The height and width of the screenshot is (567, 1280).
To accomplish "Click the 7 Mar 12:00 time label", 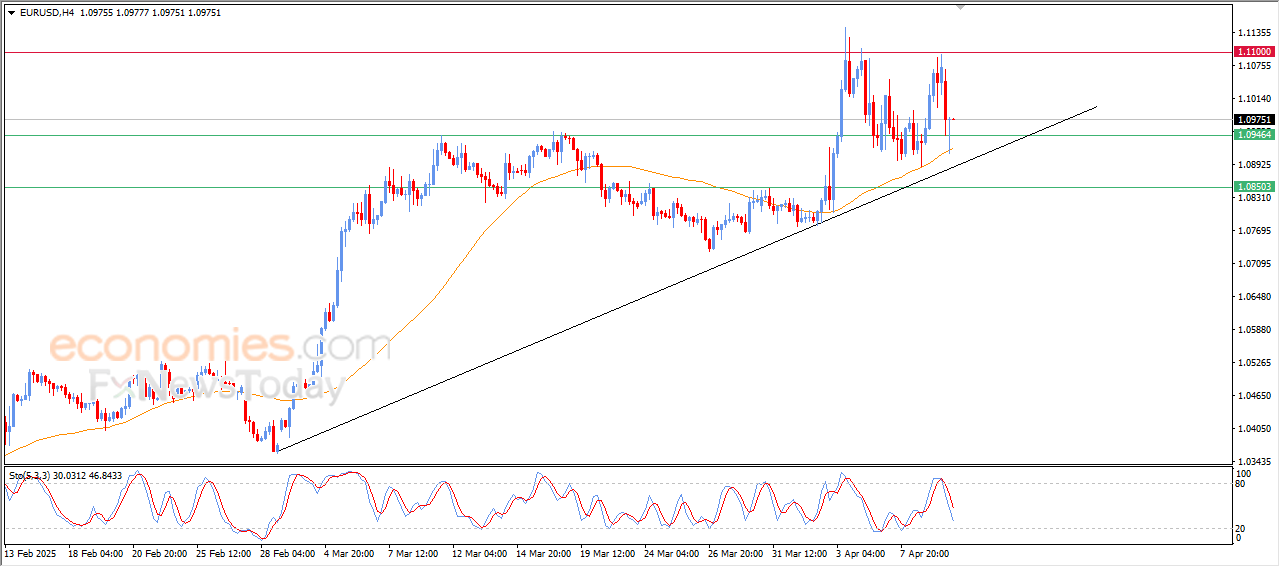I will tap(414, 552).
